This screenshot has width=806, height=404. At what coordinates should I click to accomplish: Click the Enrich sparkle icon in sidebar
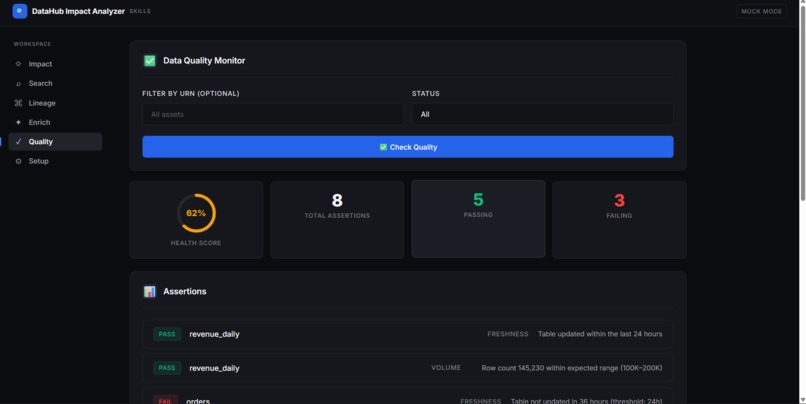click(19, 122)
